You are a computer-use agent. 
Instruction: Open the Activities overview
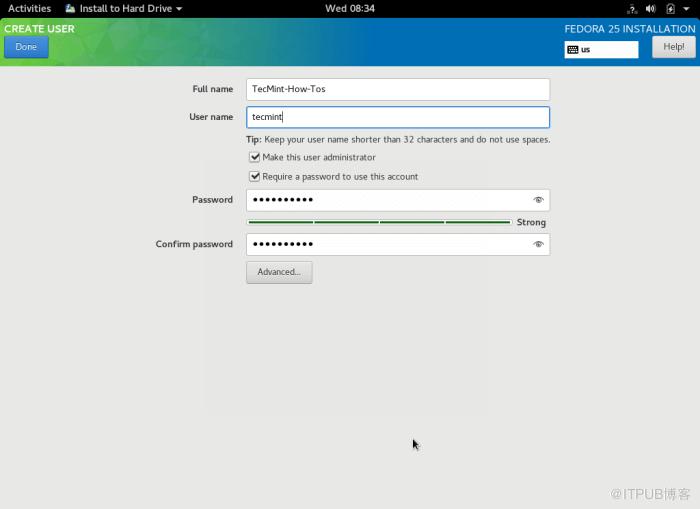[29, 8]
